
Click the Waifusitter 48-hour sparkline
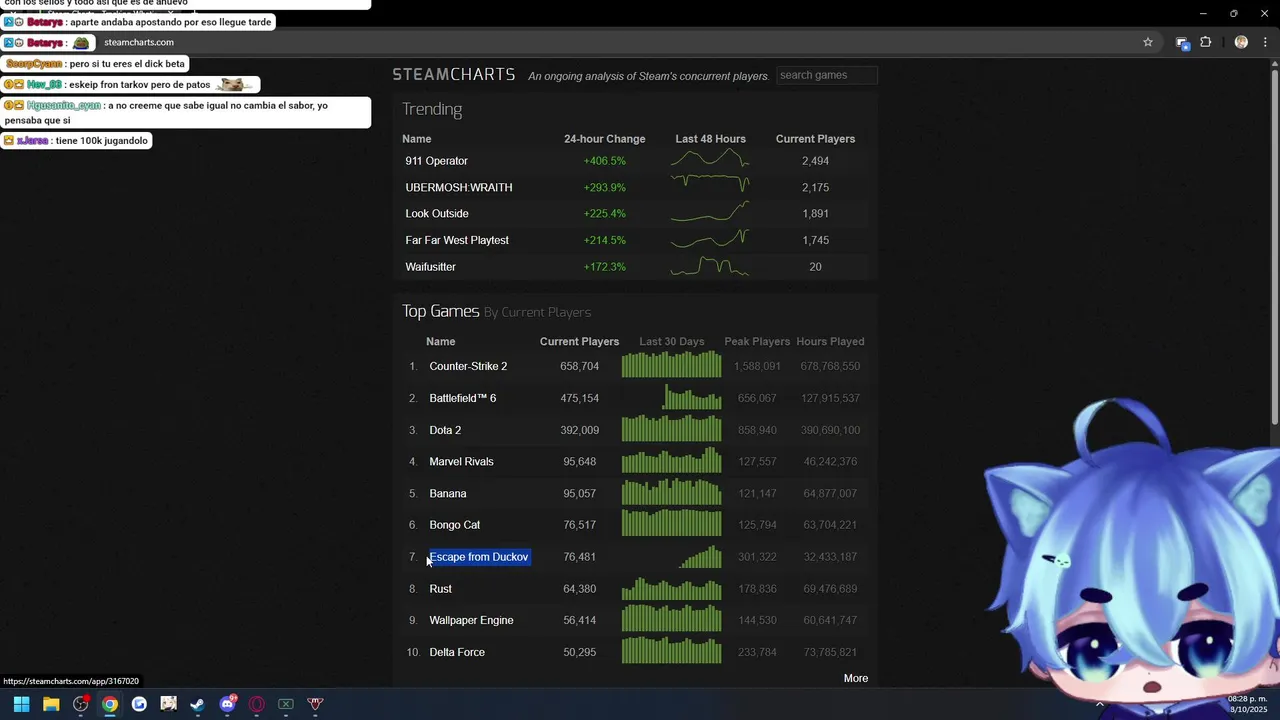pos(710,266)
